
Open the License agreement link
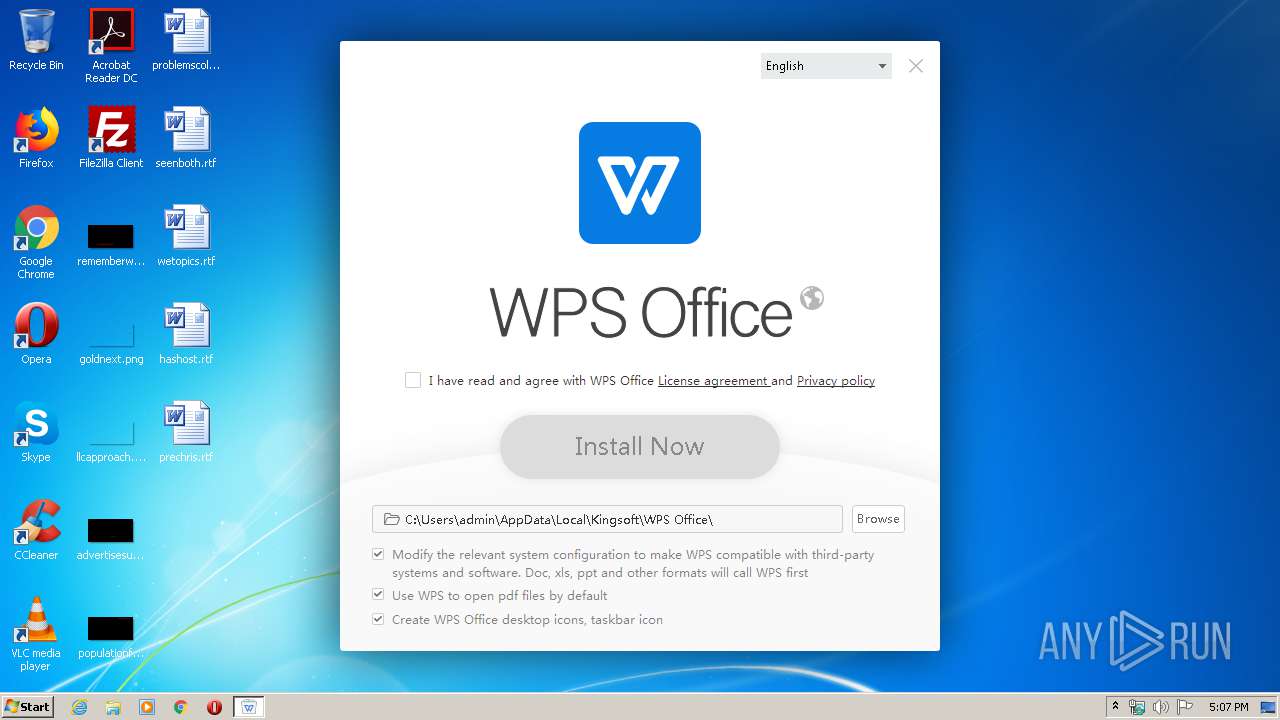pos(713,381)
